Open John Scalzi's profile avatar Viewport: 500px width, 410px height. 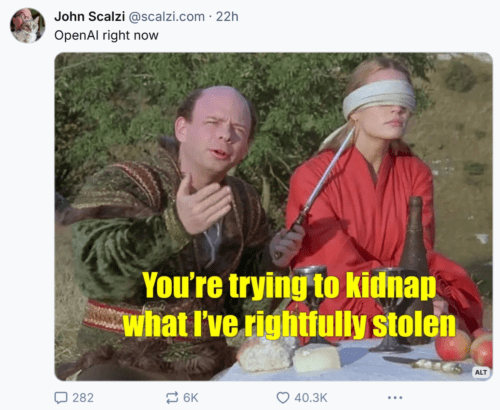(x=28, y=26)
